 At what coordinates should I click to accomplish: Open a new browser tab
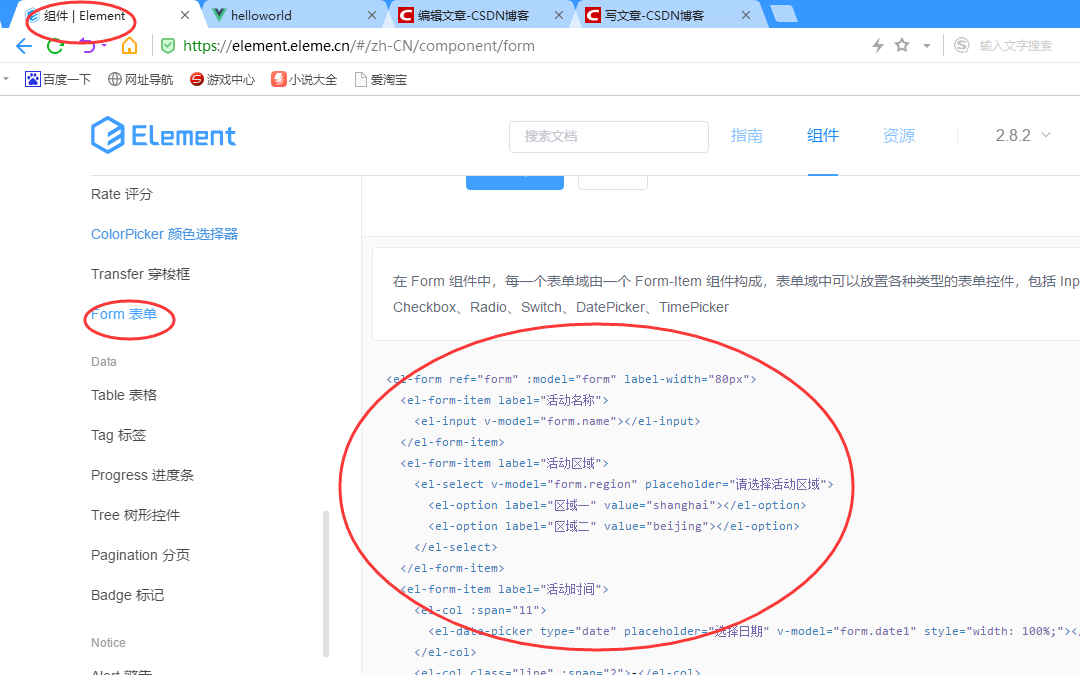(783, 14)
